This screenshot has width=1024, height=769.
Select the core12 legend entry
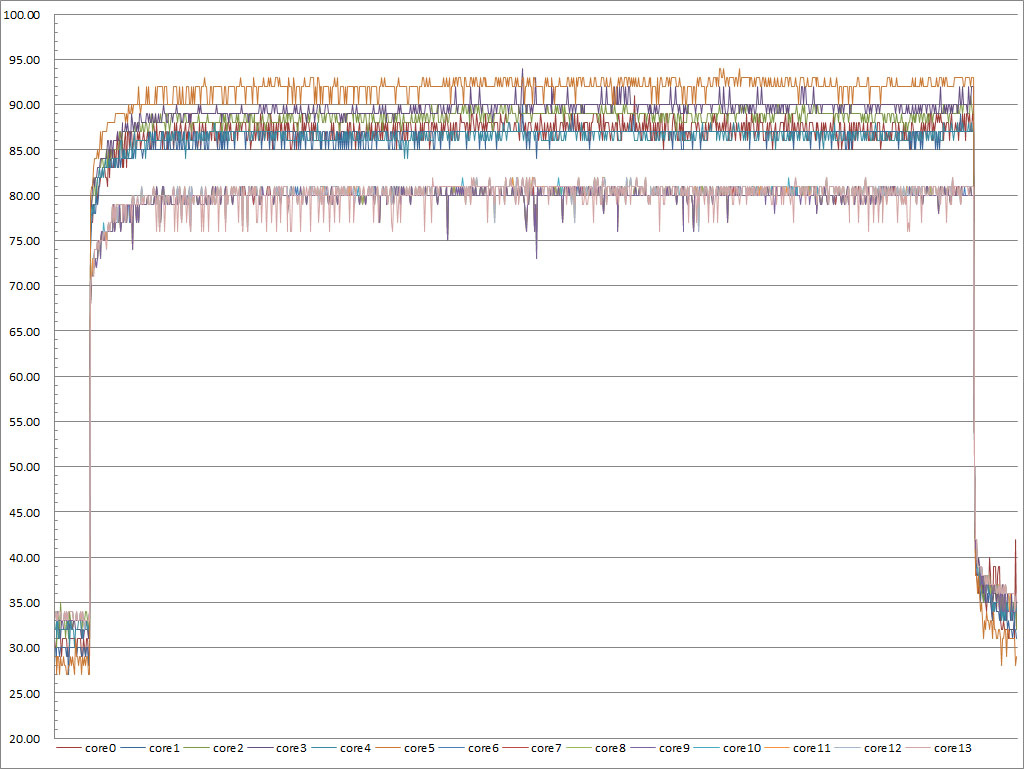point(868,748)
